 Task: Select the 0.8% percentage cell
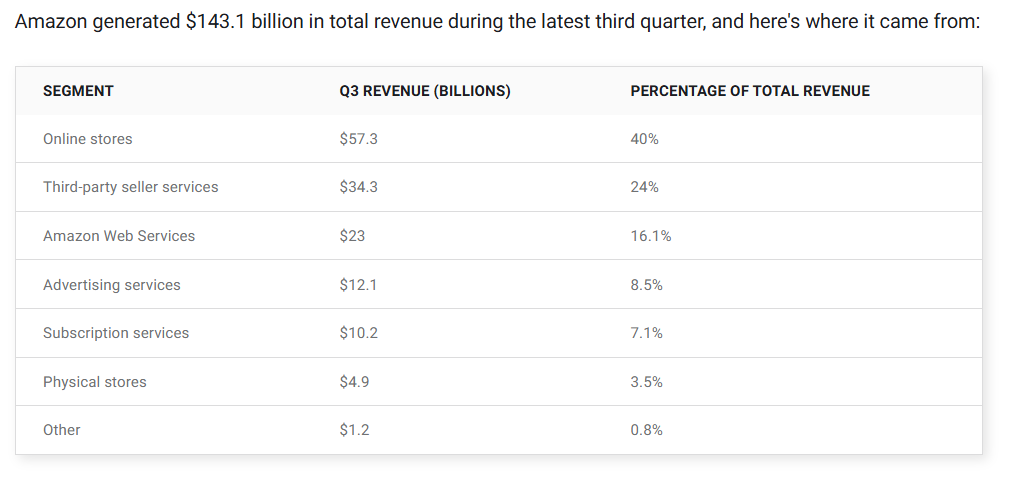tap(646, 430)
